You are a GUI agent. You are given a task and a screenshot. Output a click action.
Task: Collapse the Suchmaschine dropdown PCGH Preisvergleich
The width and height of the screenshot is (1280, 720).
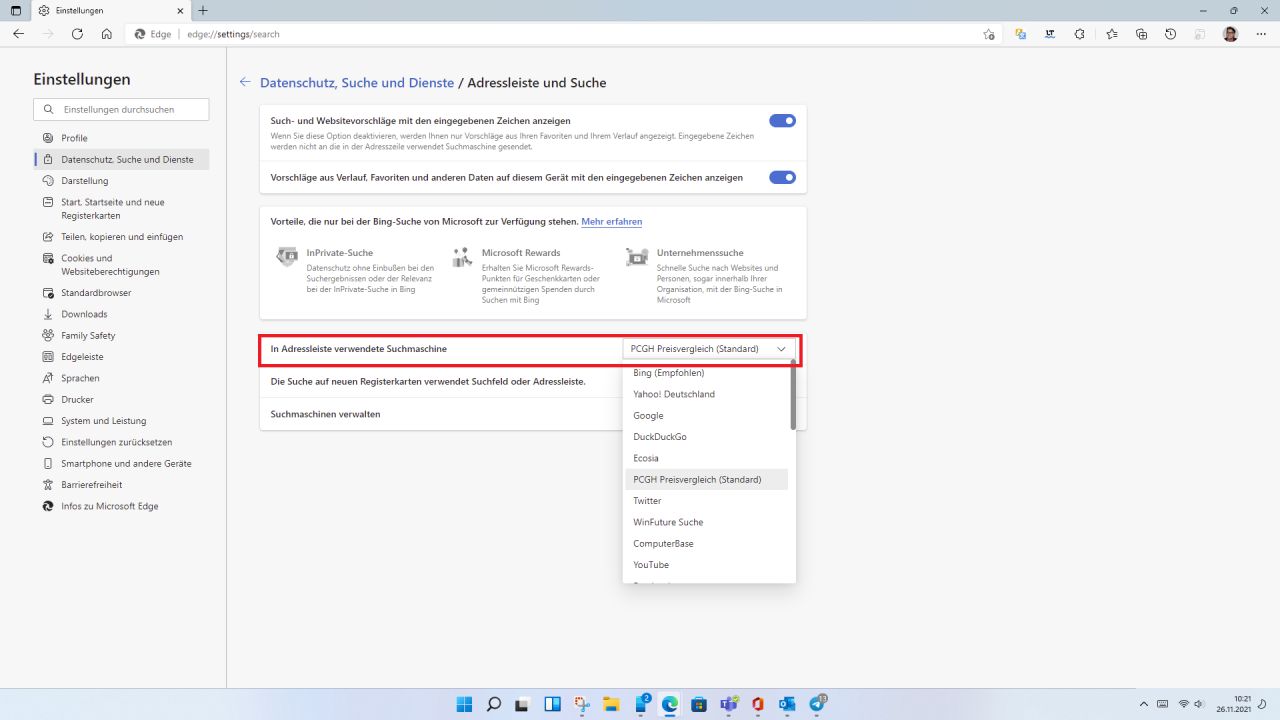(x=709, y=349)
